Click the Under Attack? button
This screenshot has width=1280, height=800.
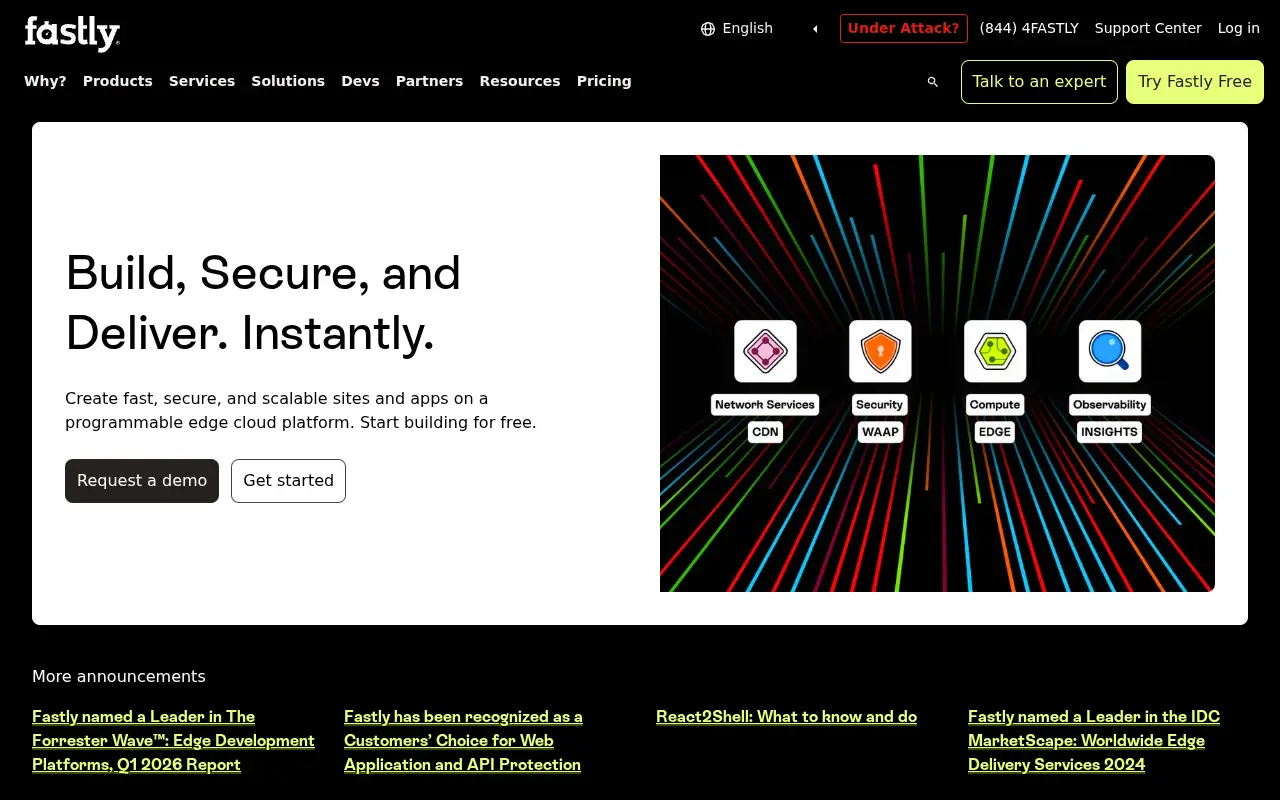(x=904, y=28)
